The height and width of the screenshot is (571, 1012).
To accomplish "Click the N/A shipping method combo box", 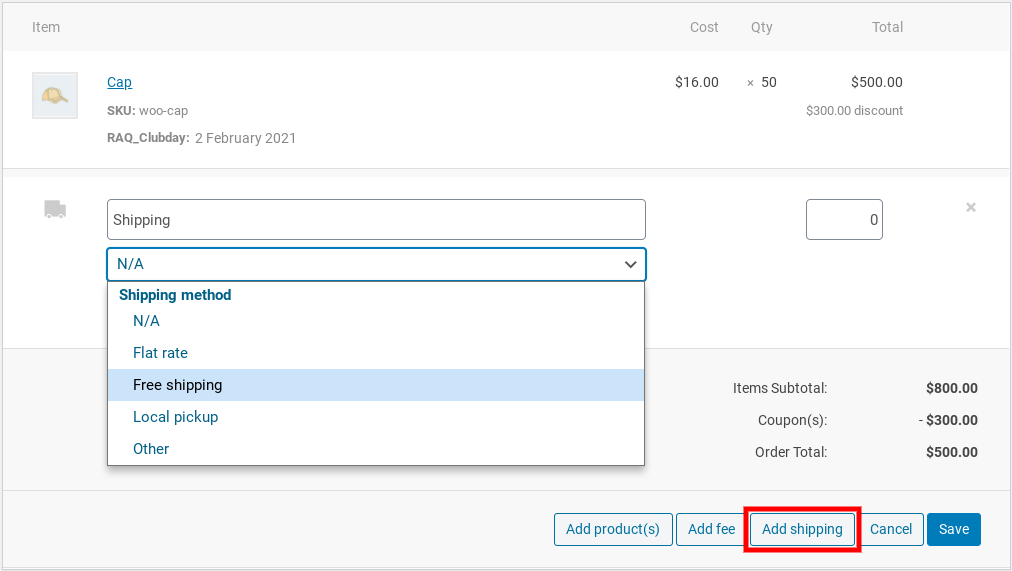I will pyautogui.click(x=376, y=265).
